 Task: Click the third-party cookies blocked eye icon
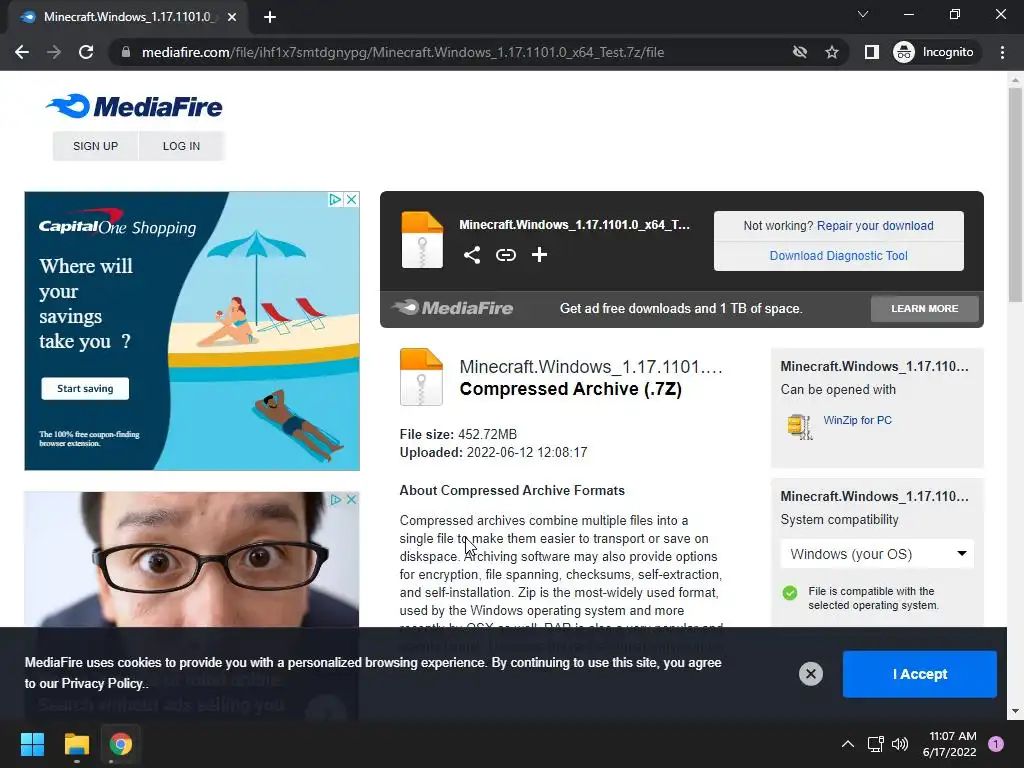tap(799, 52)
